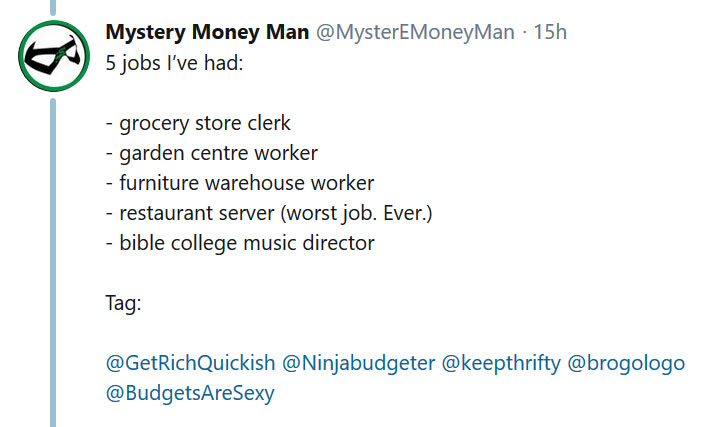Follow the @keepthrifty mention link
Screen dimensions: 711x427
pos(501,362)
